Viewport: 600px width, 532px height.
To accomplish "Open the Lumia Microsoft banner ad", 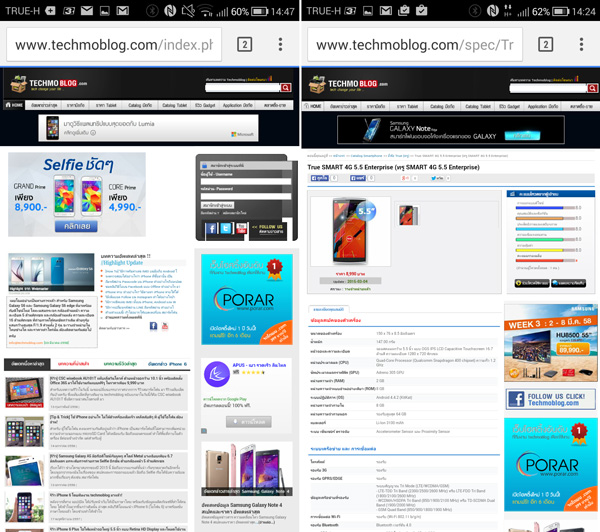I will pyautogui.click(x=148, y=128).
